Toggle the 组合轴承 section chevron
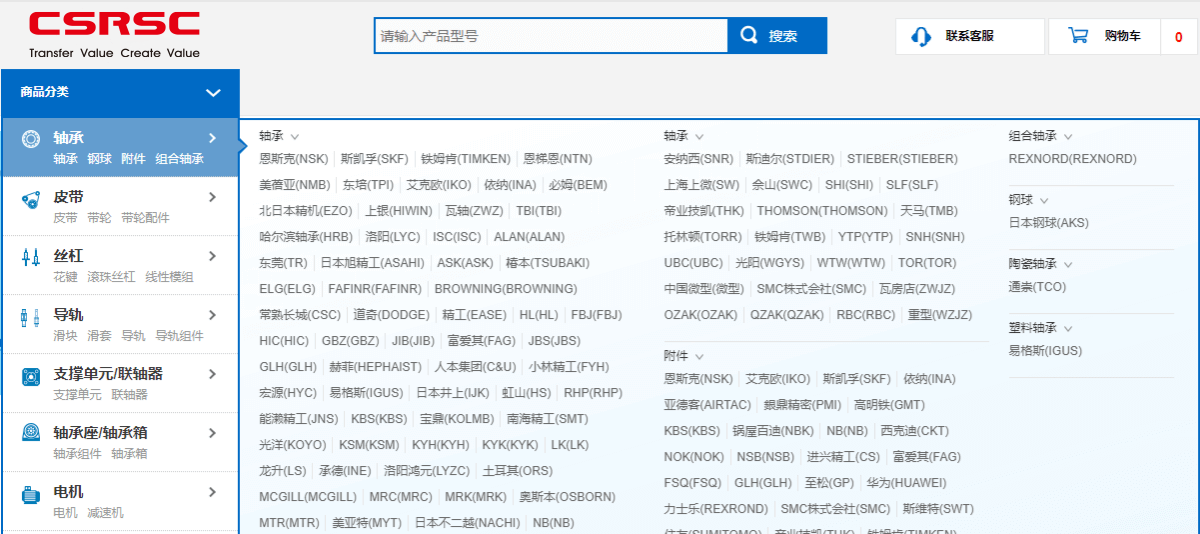 (x=1068, y=137)
